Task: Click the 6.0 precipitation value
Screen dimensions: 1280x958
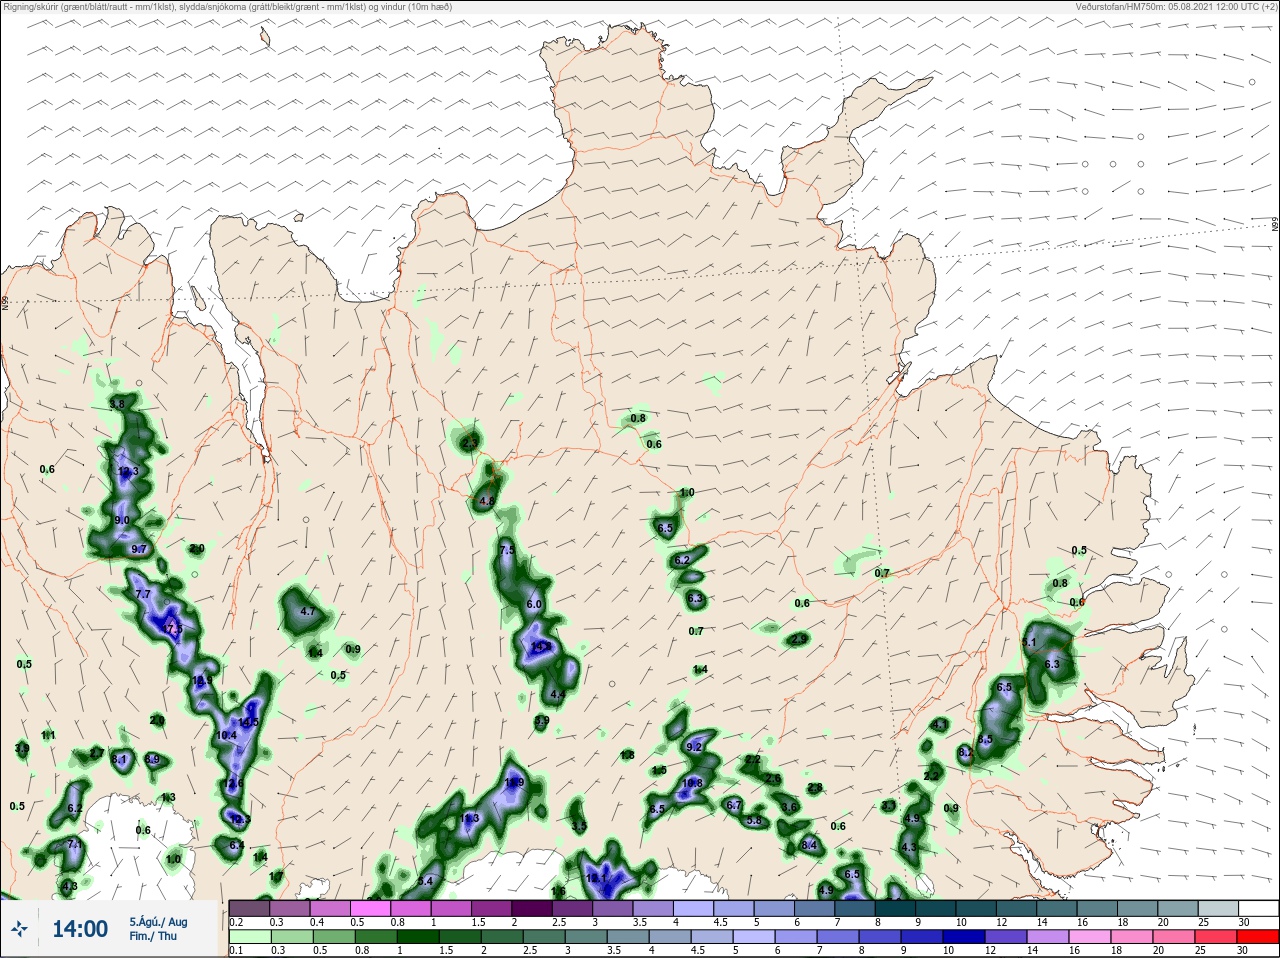Action: (534, 605)
